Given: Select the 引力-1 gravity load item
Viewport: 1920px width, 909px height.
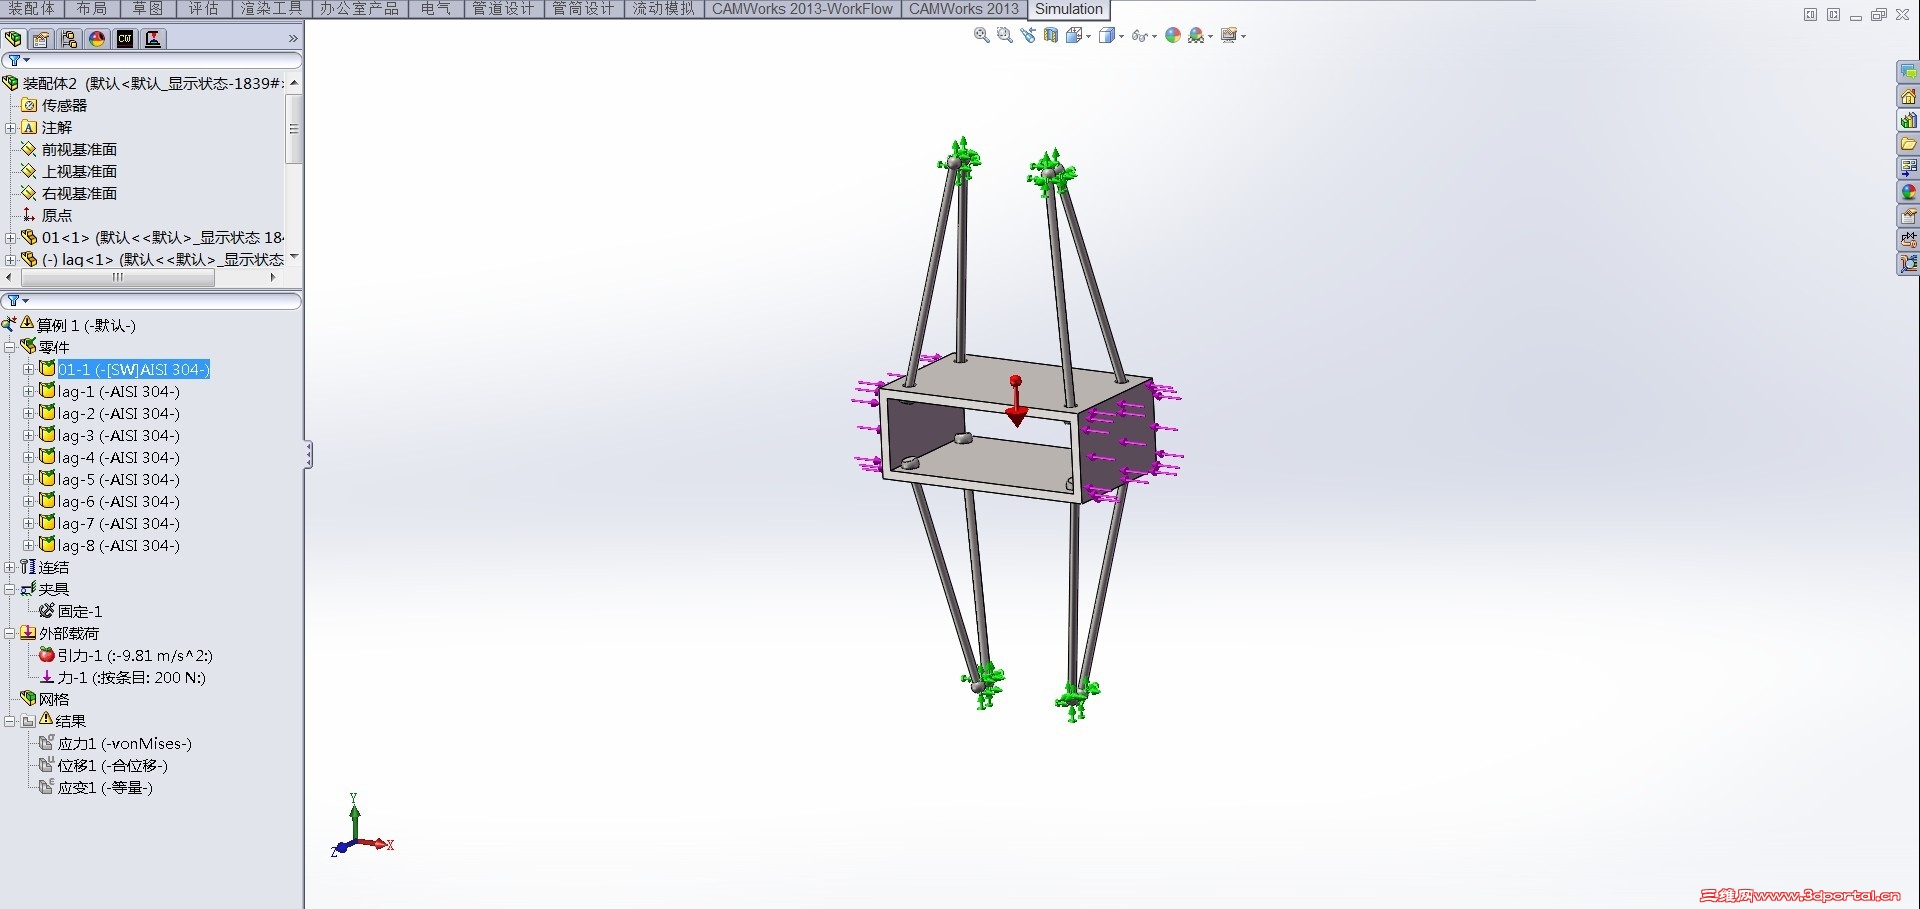Looking at the screenshot, I should click(135, 656).
